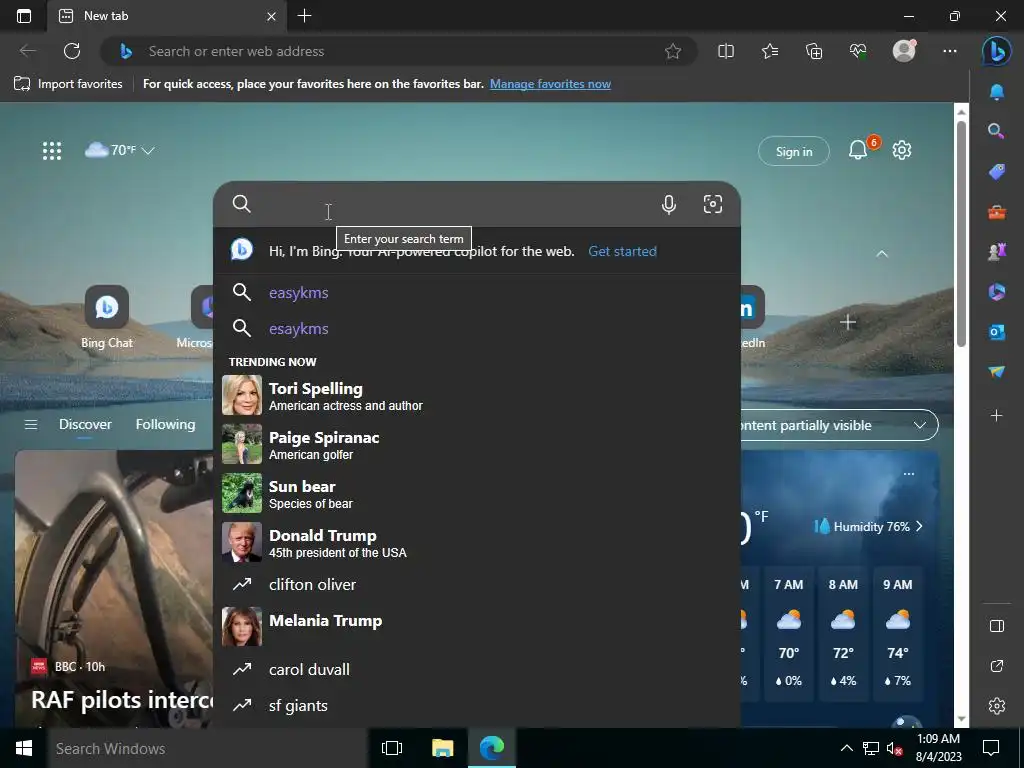Image resolution: width=1024 pixels, height=768 pixels.
Task: Open page settings gear icon
Action: tap(902, 150)
